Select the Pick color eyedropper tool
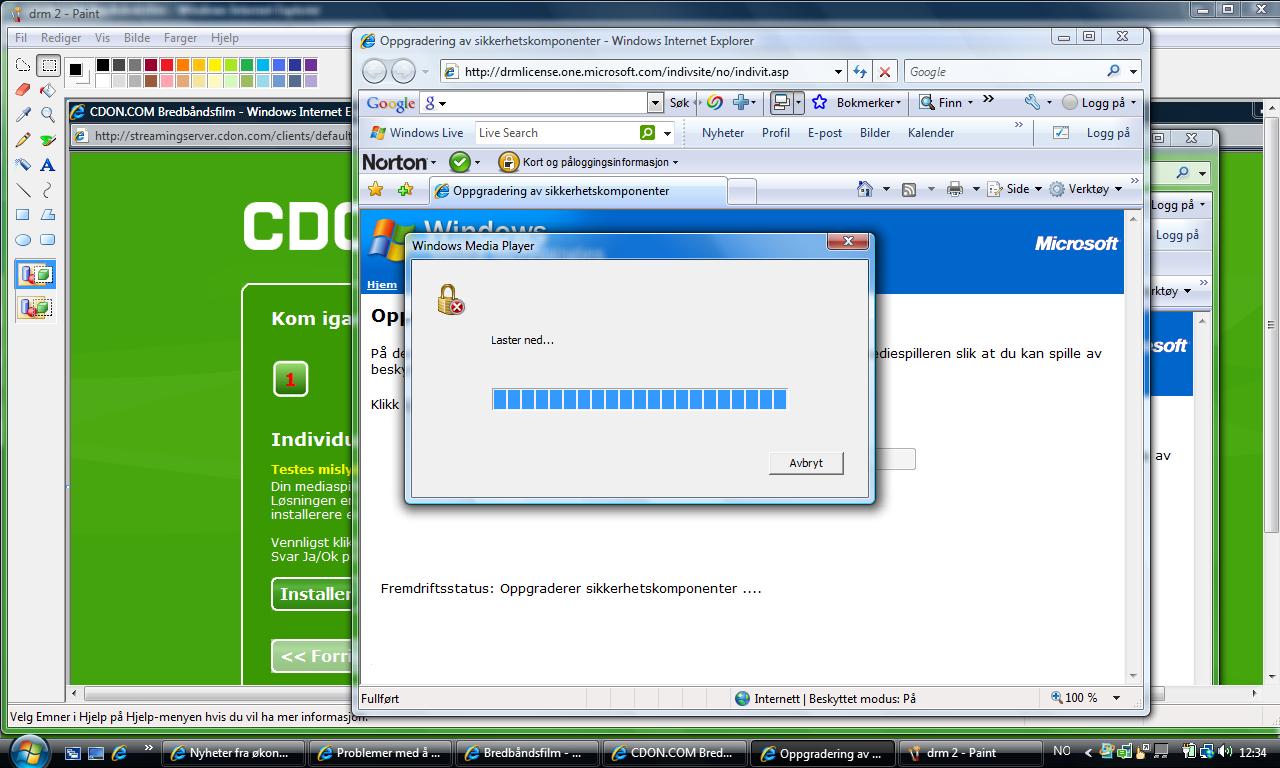 point(23,115)
